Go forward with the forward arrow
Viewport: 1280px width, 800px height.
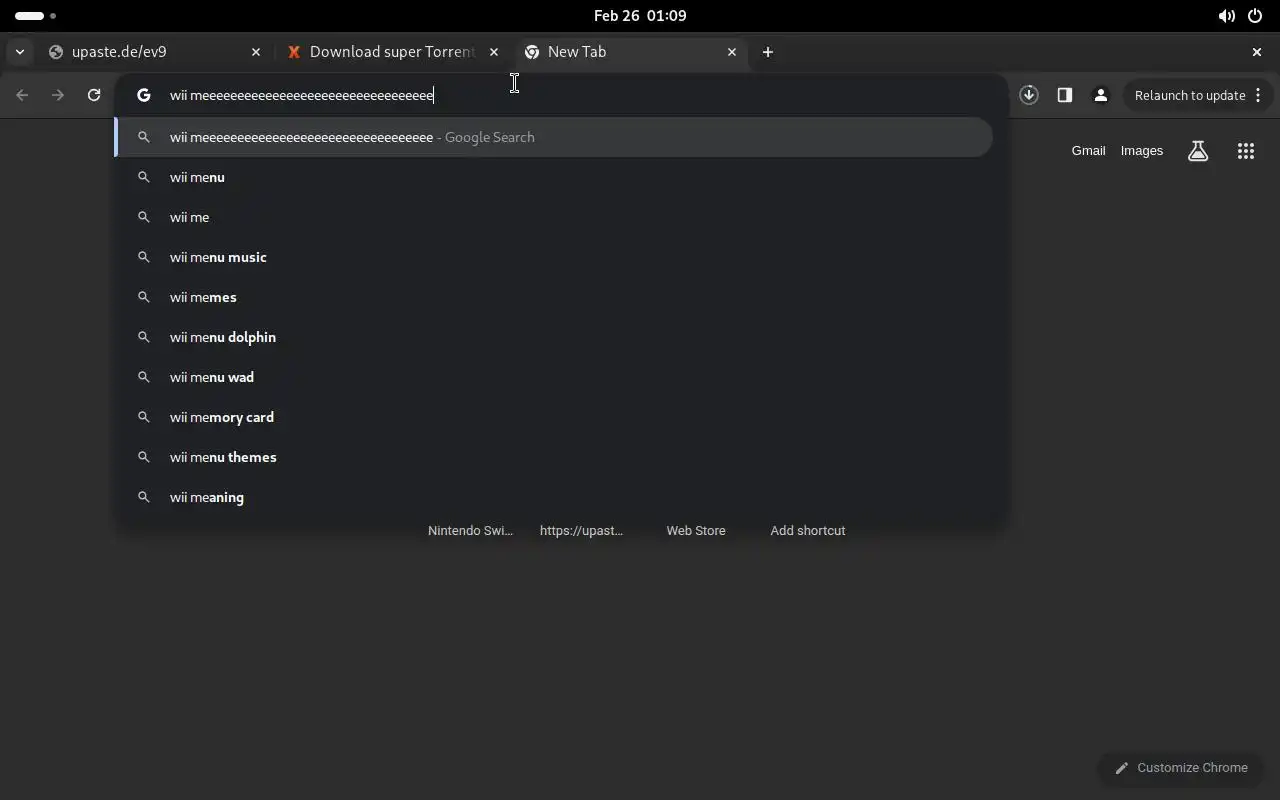pyautogui.click(x=58, y=95)
